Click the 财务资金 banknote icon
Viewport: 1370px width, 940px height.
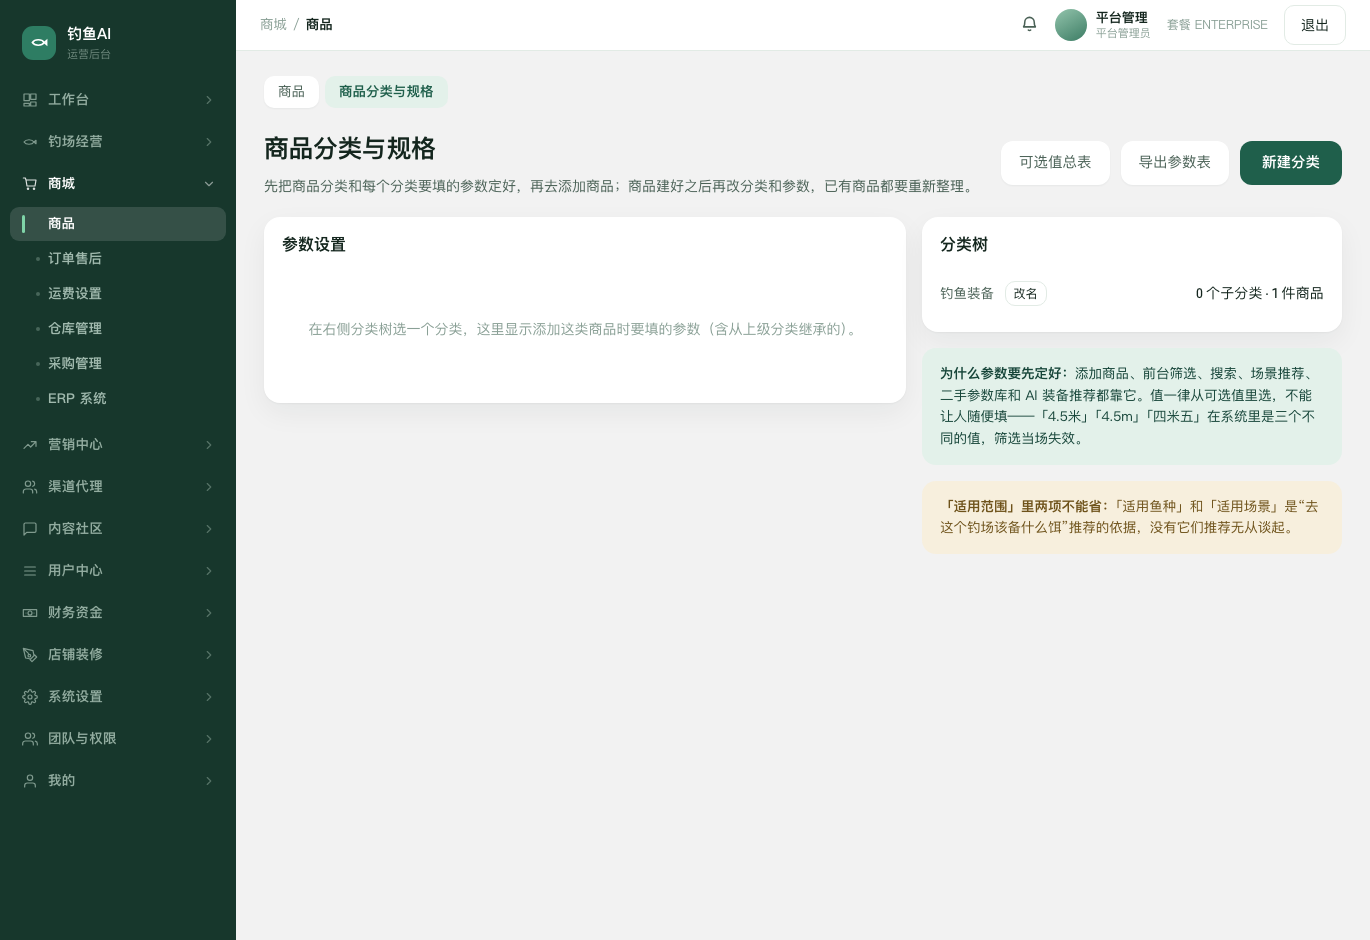[x=30, y=613]
